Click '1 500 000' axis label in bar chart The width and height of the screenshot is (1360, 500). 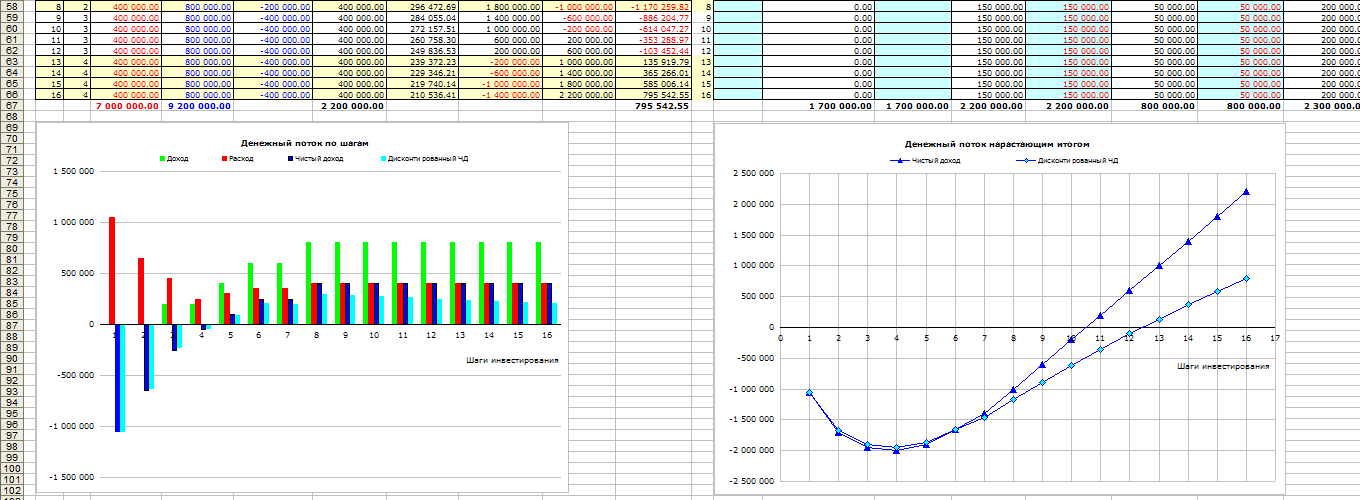pyautogui.click(x=73, y=171)
